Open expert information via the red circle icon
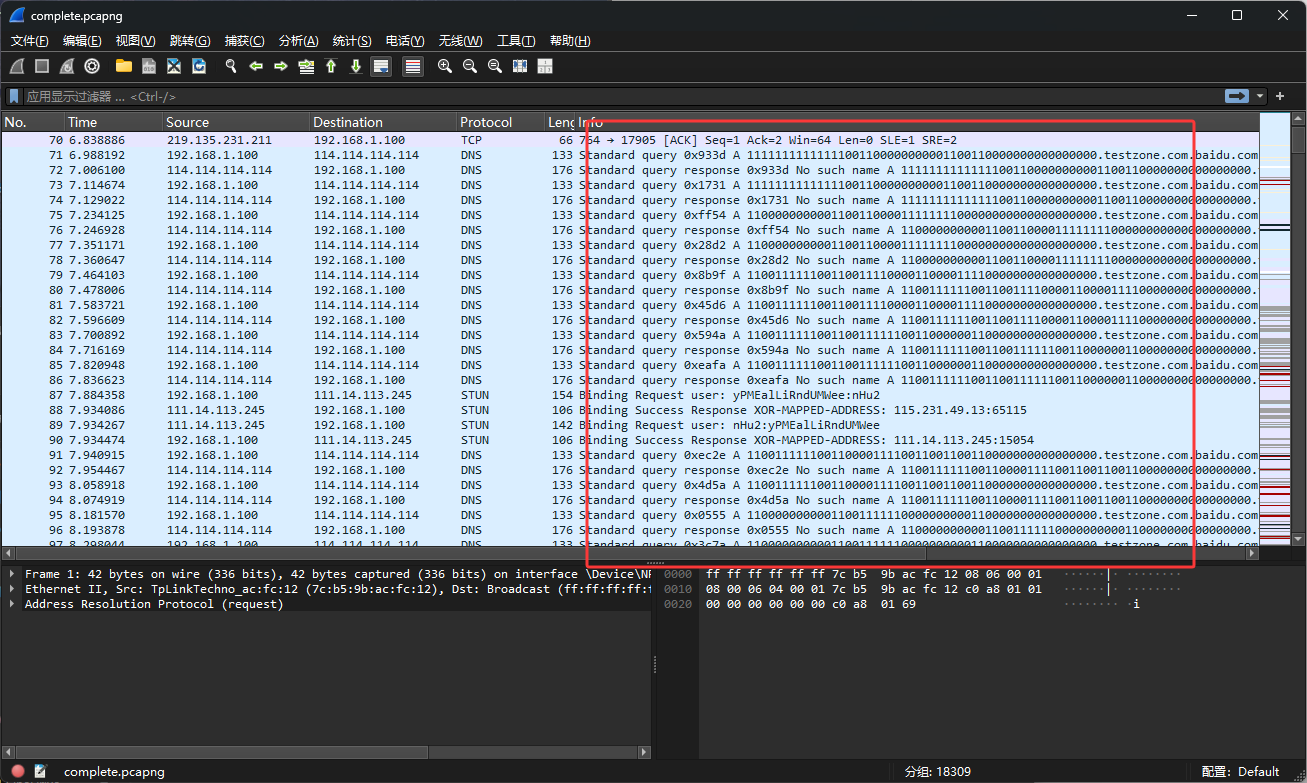This screenshot has width=1307, height=783. (x=17, y=771)
